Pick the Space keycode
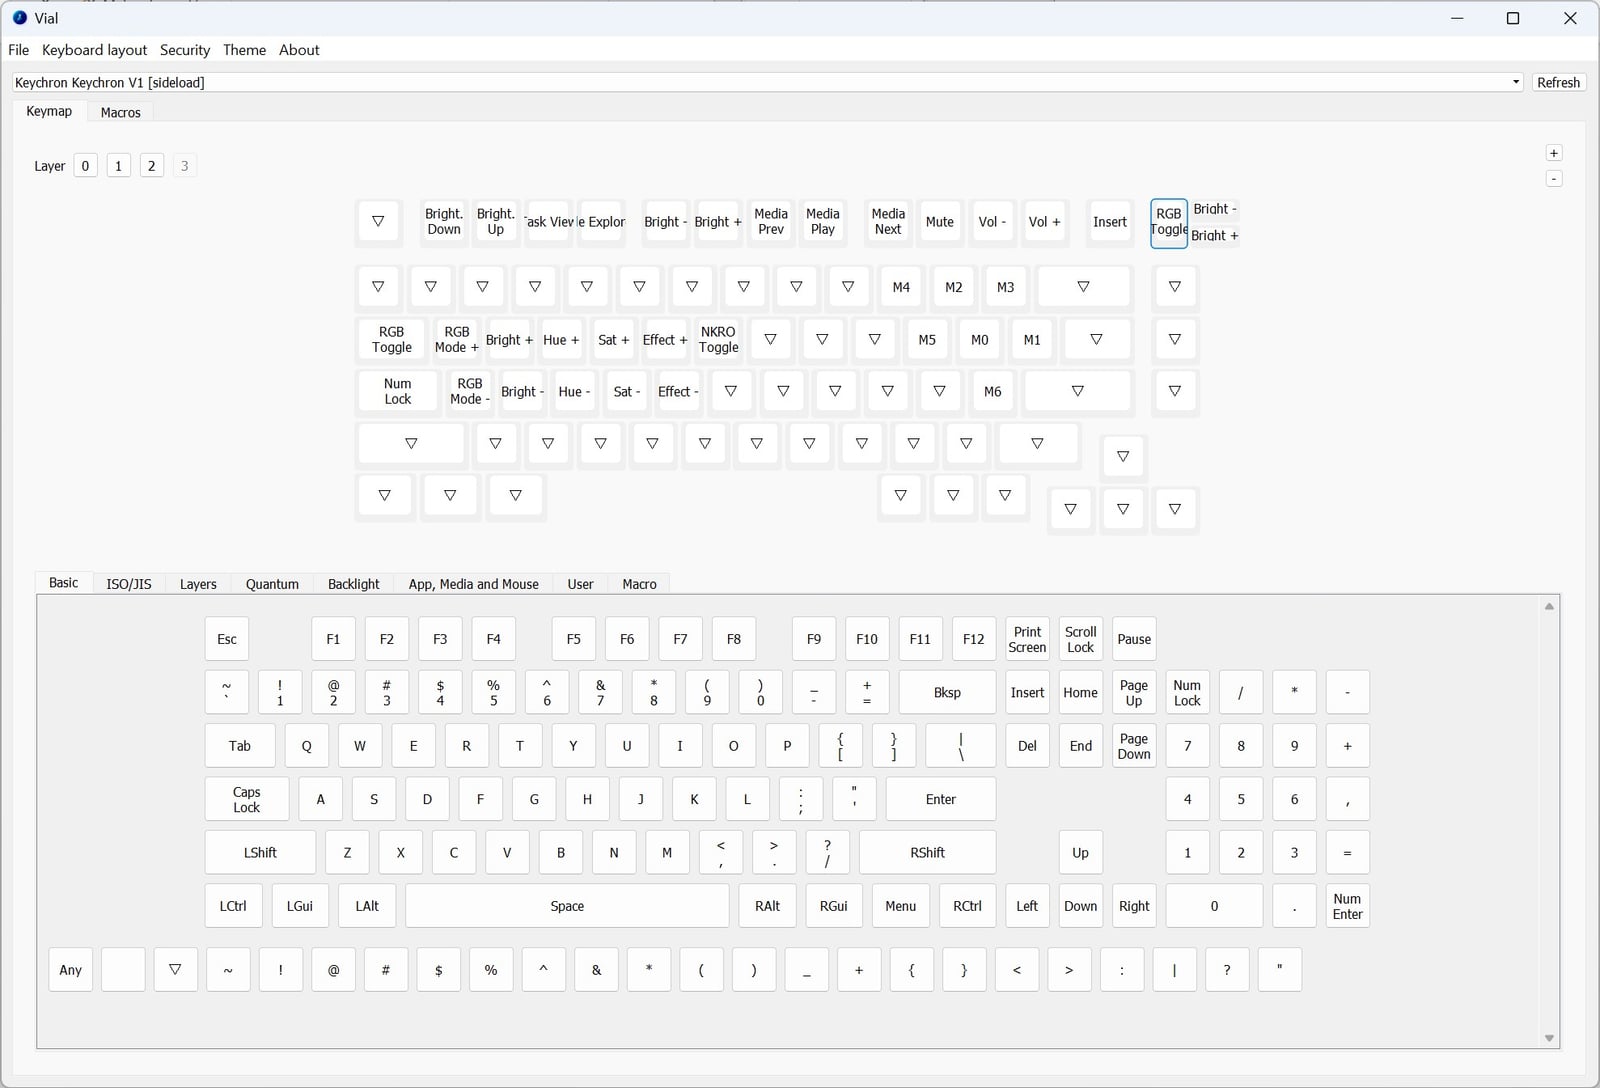Viewport: 1600px width, 1088px height. (567, 906)
